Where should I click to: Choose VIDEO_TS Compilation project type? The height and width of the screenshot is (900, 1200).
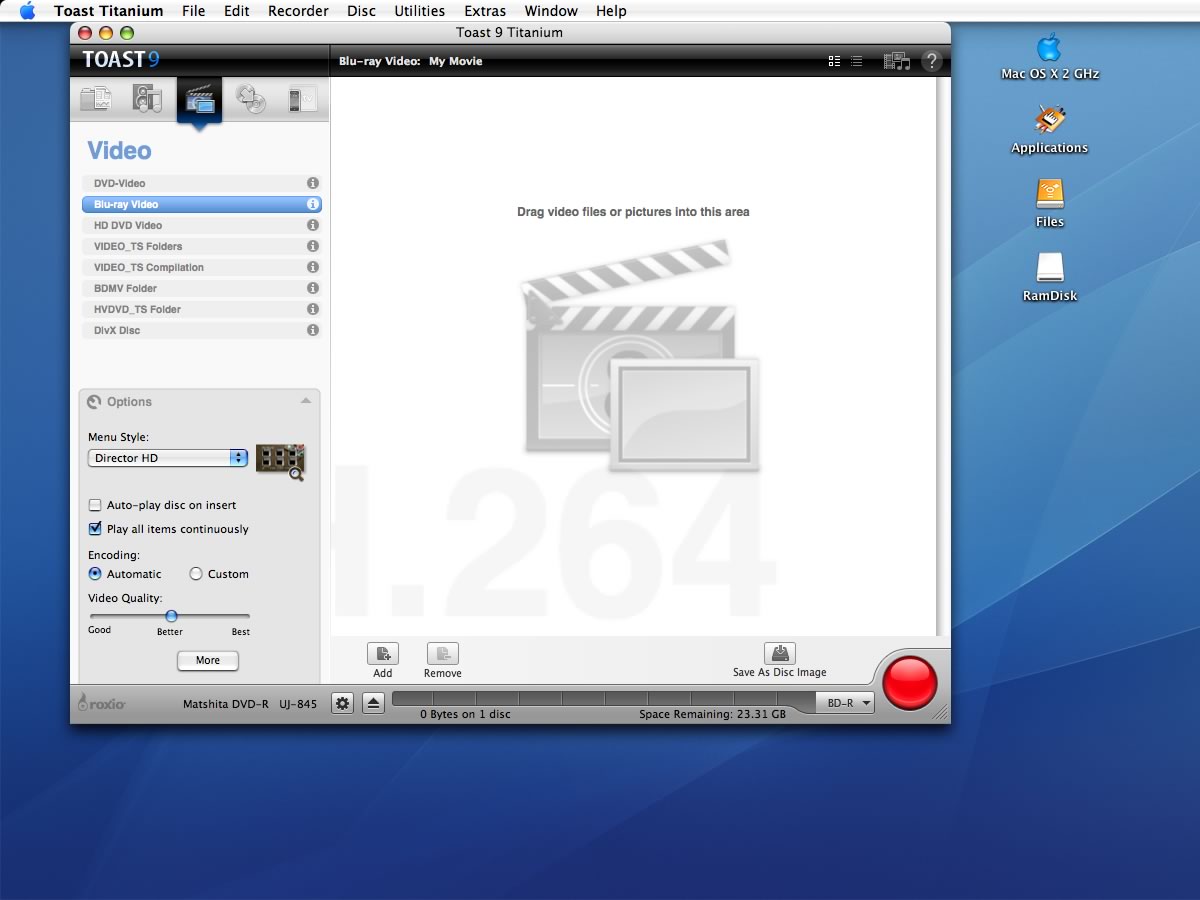(x=201, y=267)
